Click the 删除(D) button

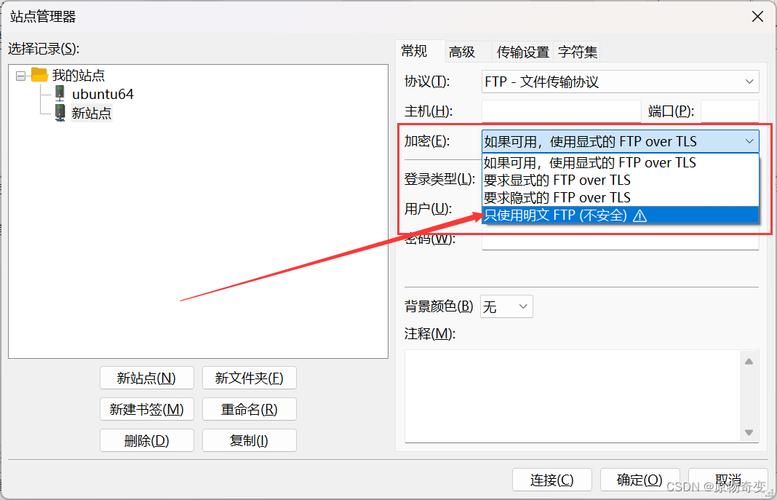[147, 440]
